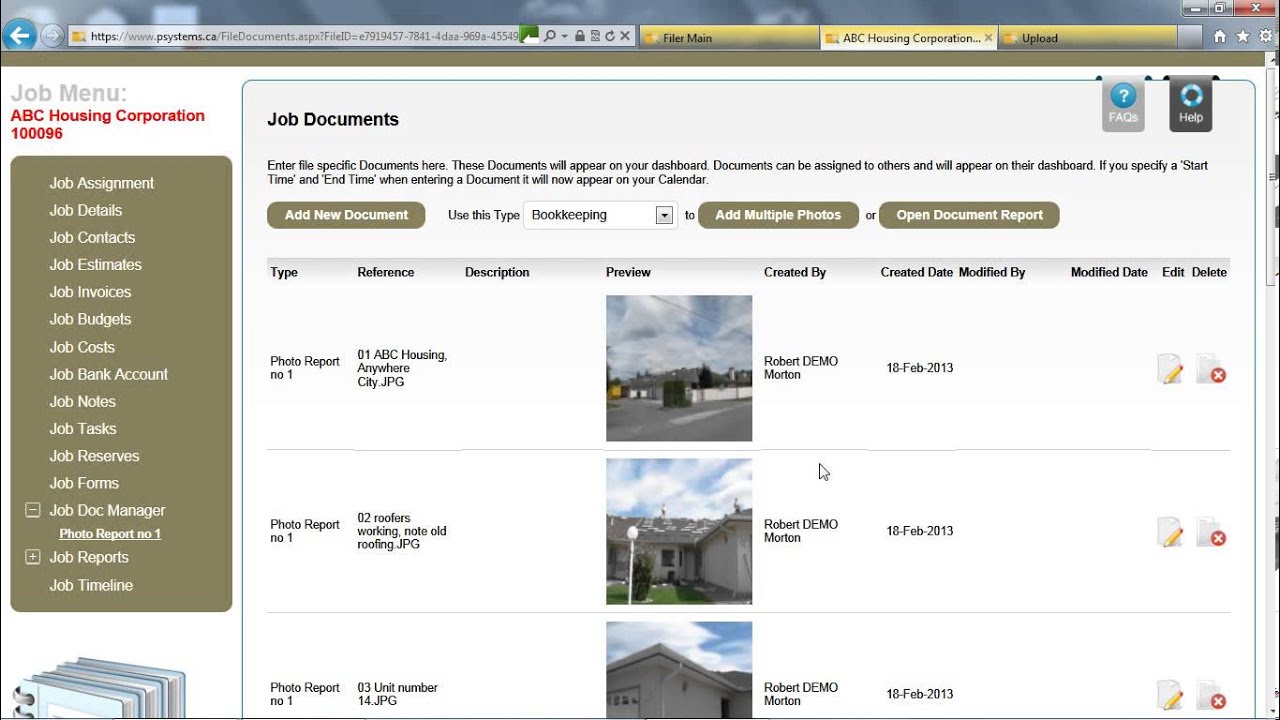Switch to the Filer Main tab
The width and height of the screenshot is (1280, 720).
tap(728, 38)
